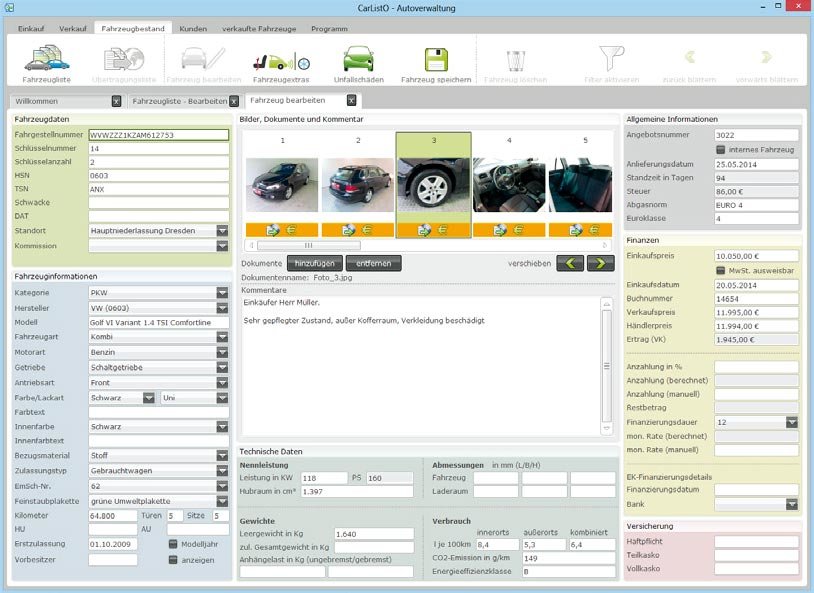Close the Willkommen tab with its X
This screenshot has height=593, width=814.
click(116, 101)
